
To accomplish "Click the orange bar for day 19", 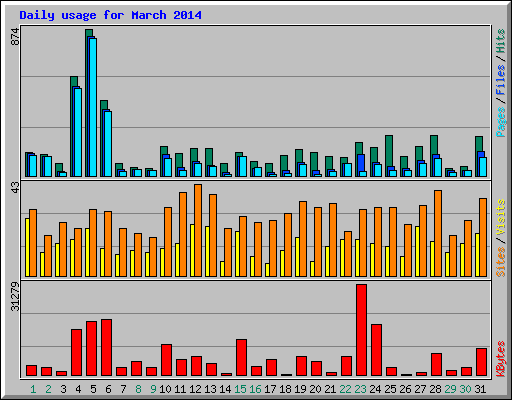I will point(303,239).
